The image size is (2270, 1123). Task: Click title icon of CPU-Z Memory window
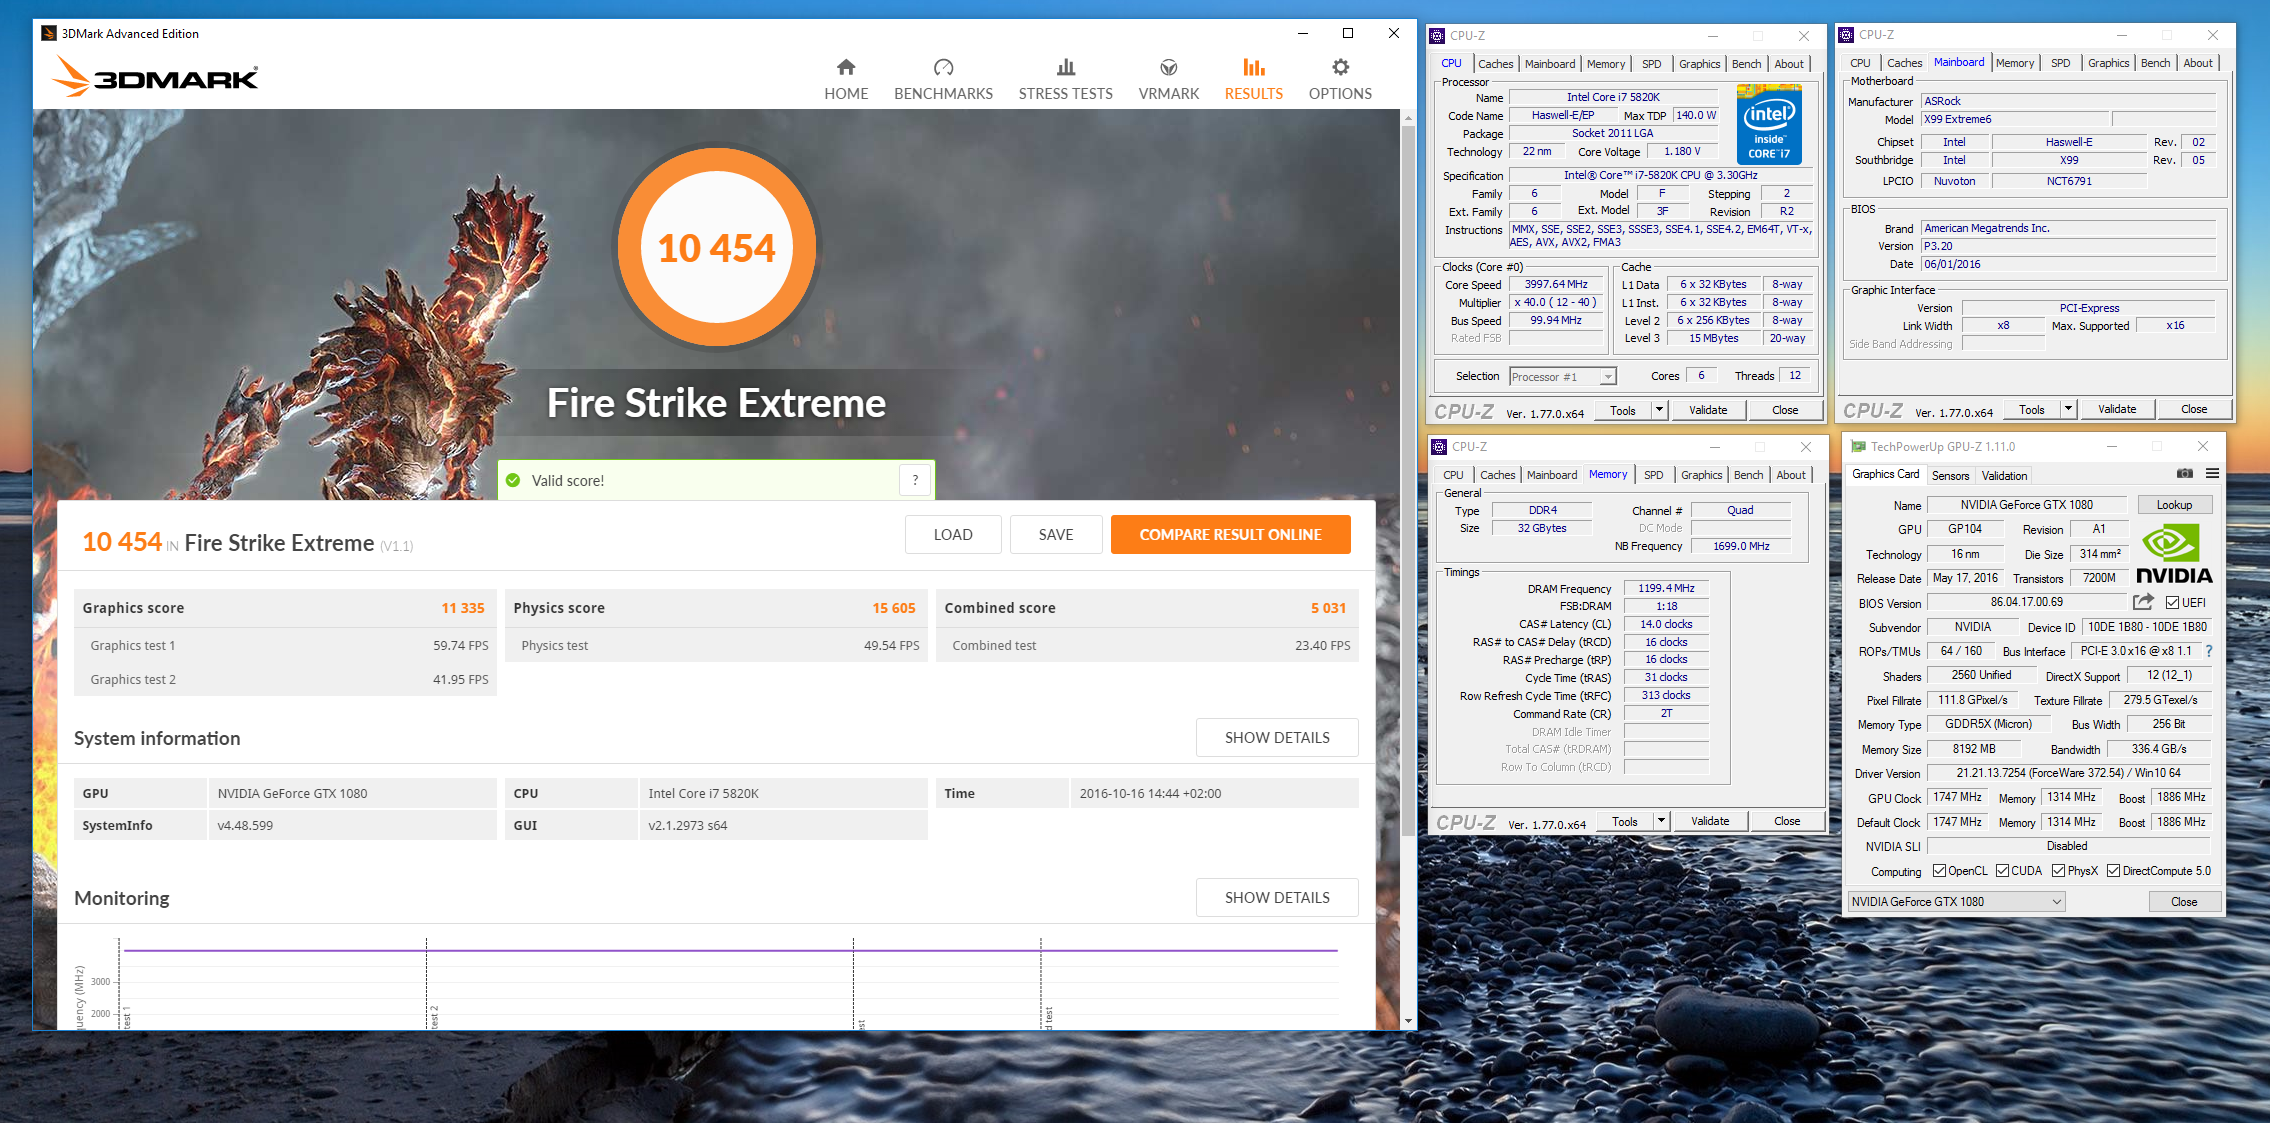pos(1440,446)
